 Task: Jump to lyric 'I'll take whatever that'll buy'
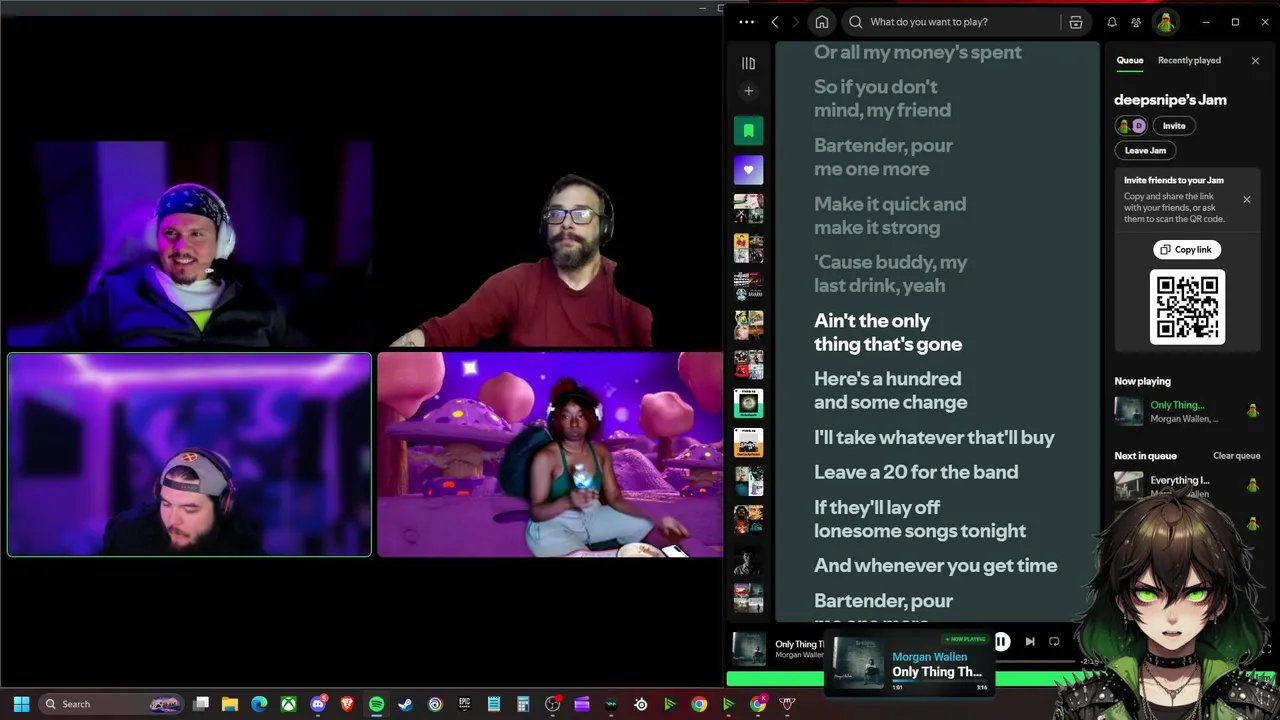point(934,438)
